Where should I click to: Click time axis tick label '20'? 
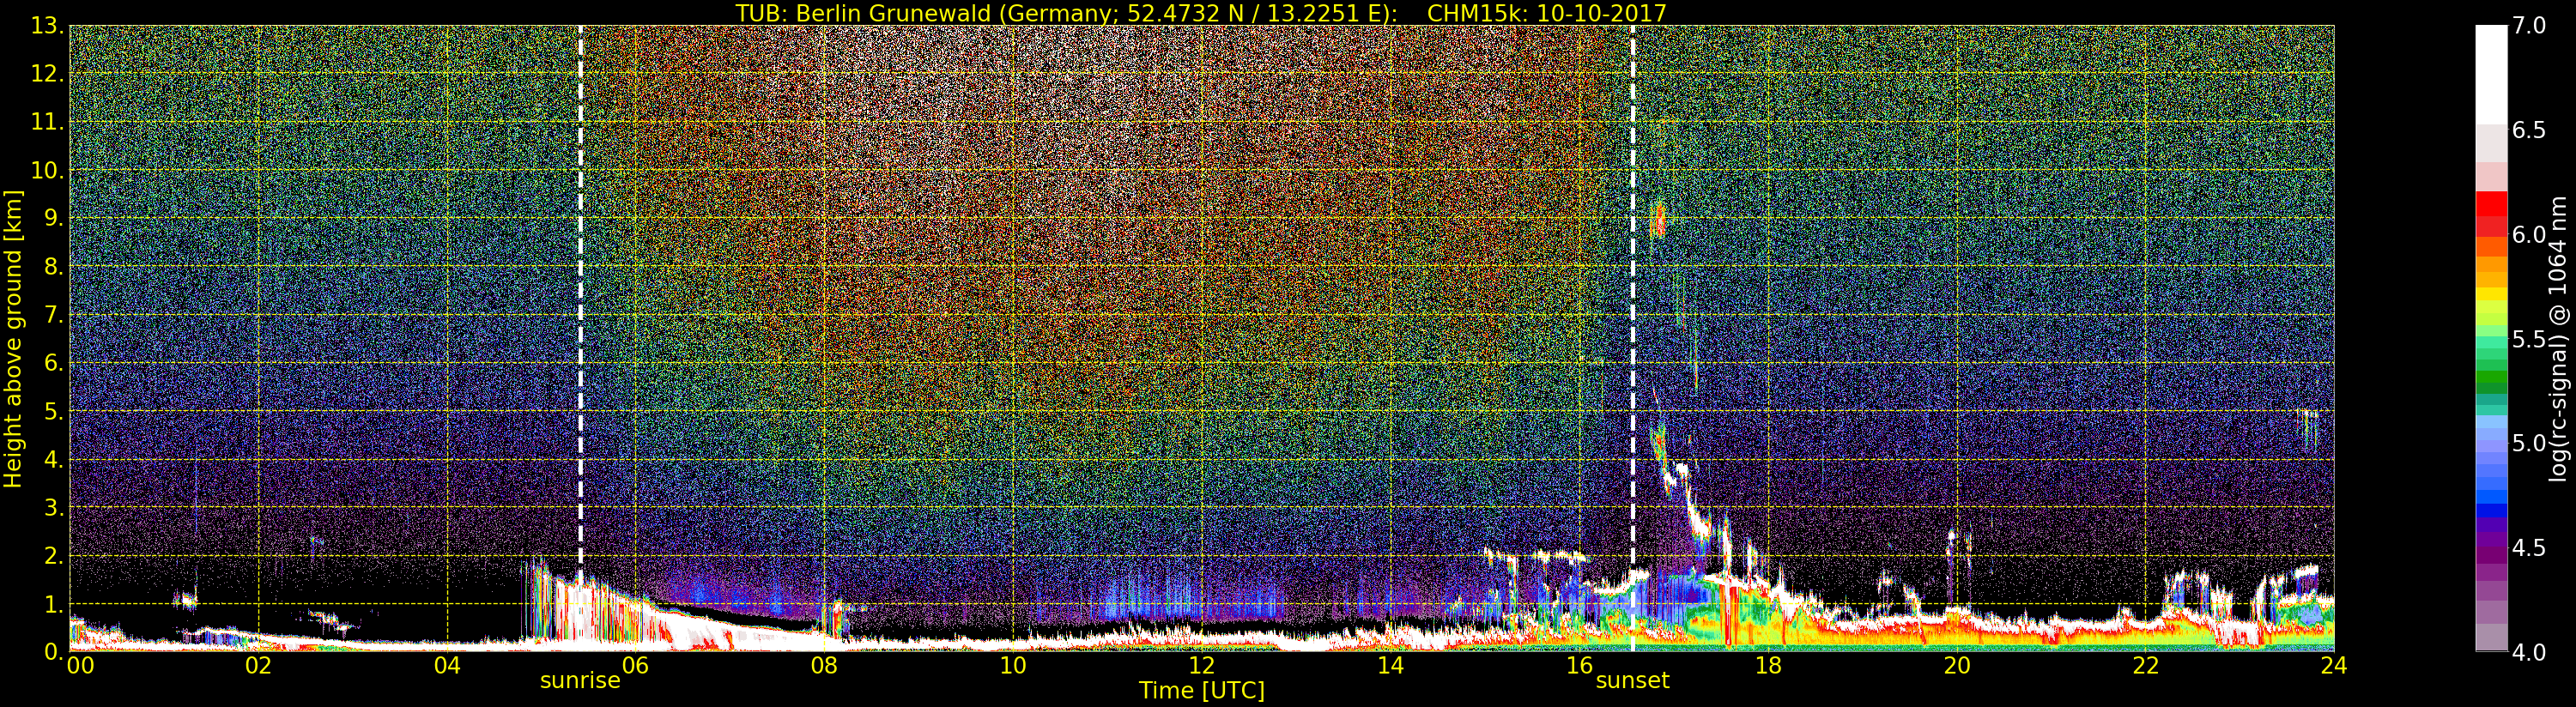(1957, 666)
